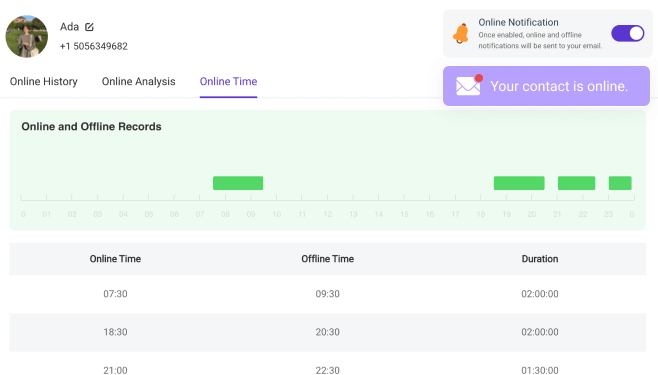The image size is (658, 375).
Task: Select the last green bar near hour 23
Action: (620, 183)
